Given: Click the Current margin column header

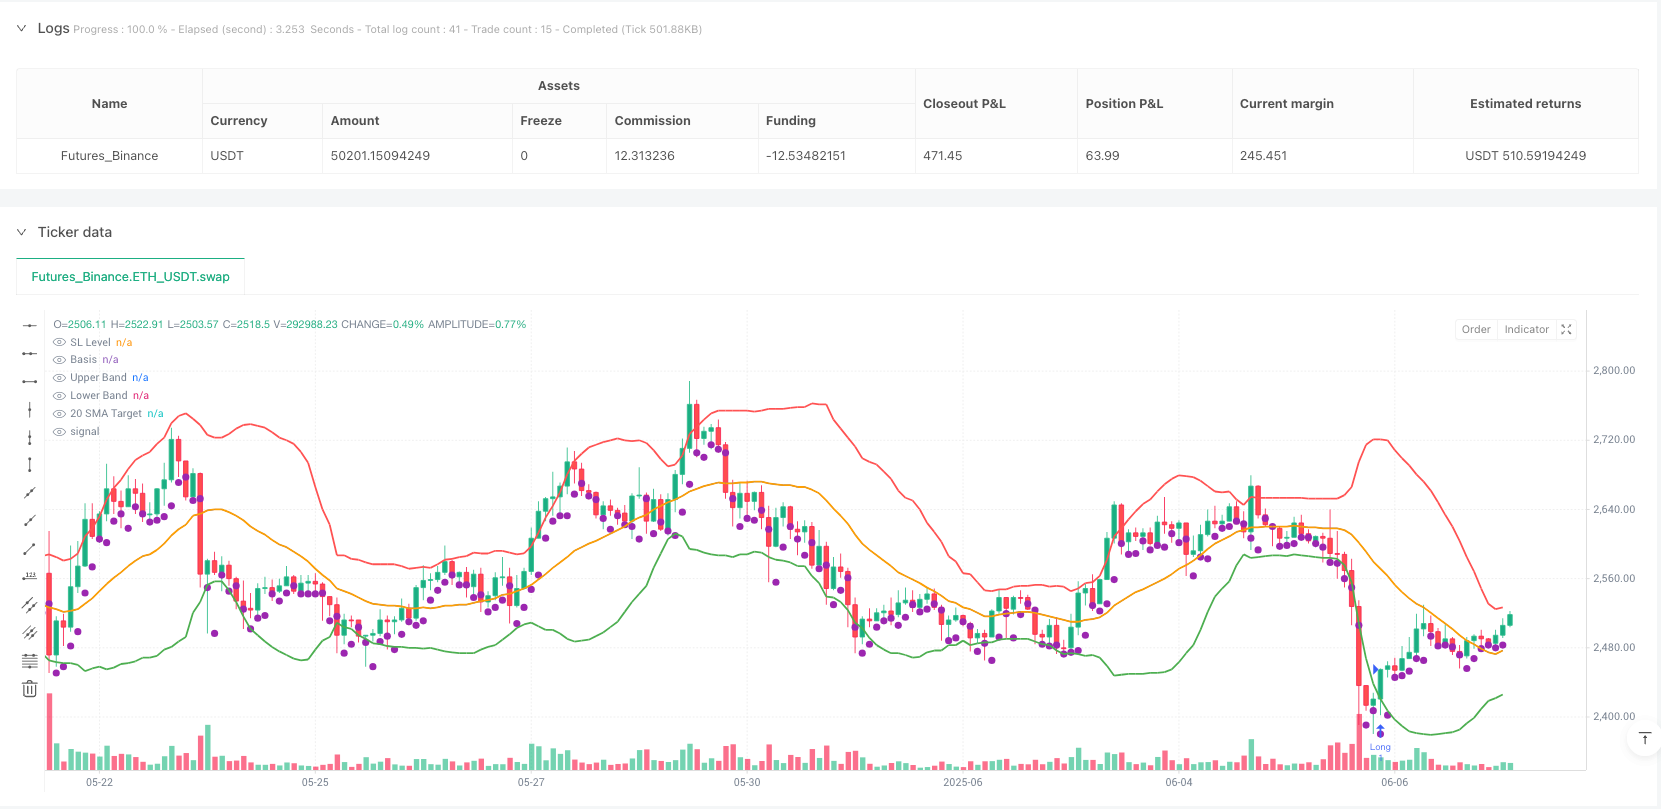Looking at the screenshot, I should (1322, 104).
